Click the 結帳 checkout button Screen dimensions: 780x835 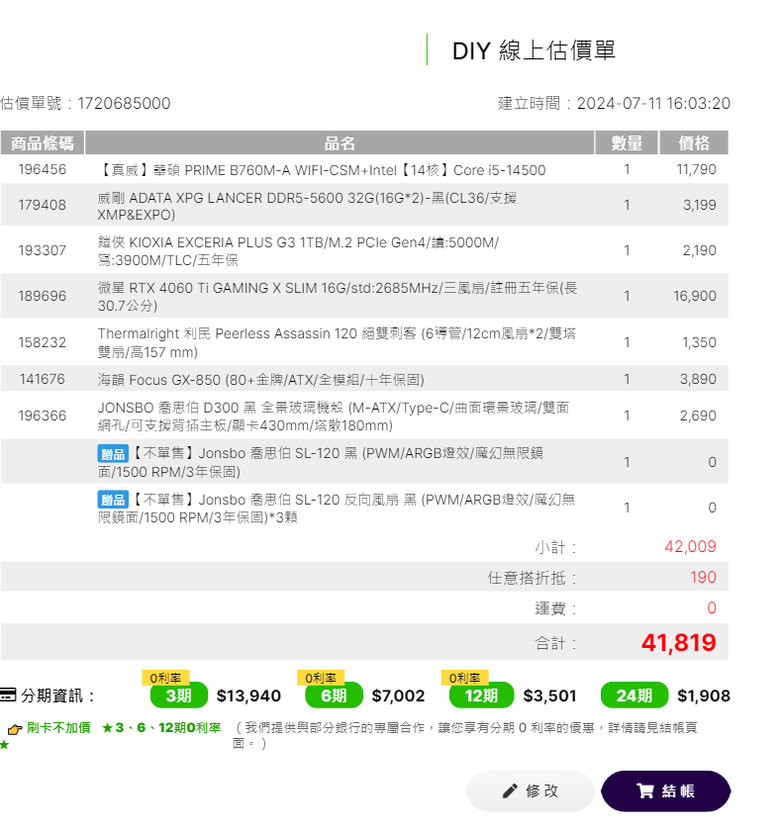pos(665,791)
